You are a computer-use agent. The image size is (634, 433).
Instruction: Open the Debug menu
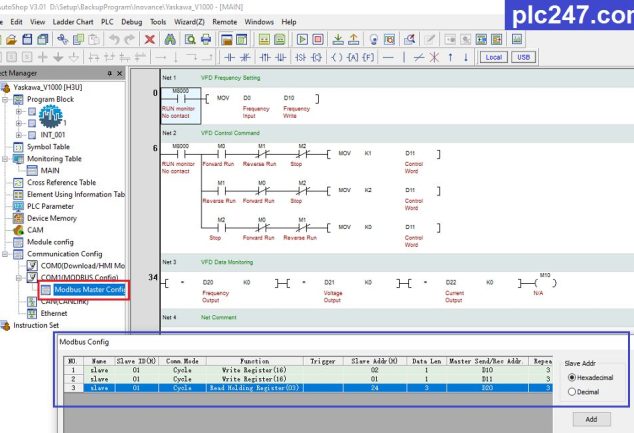click(x=132, y=22)
